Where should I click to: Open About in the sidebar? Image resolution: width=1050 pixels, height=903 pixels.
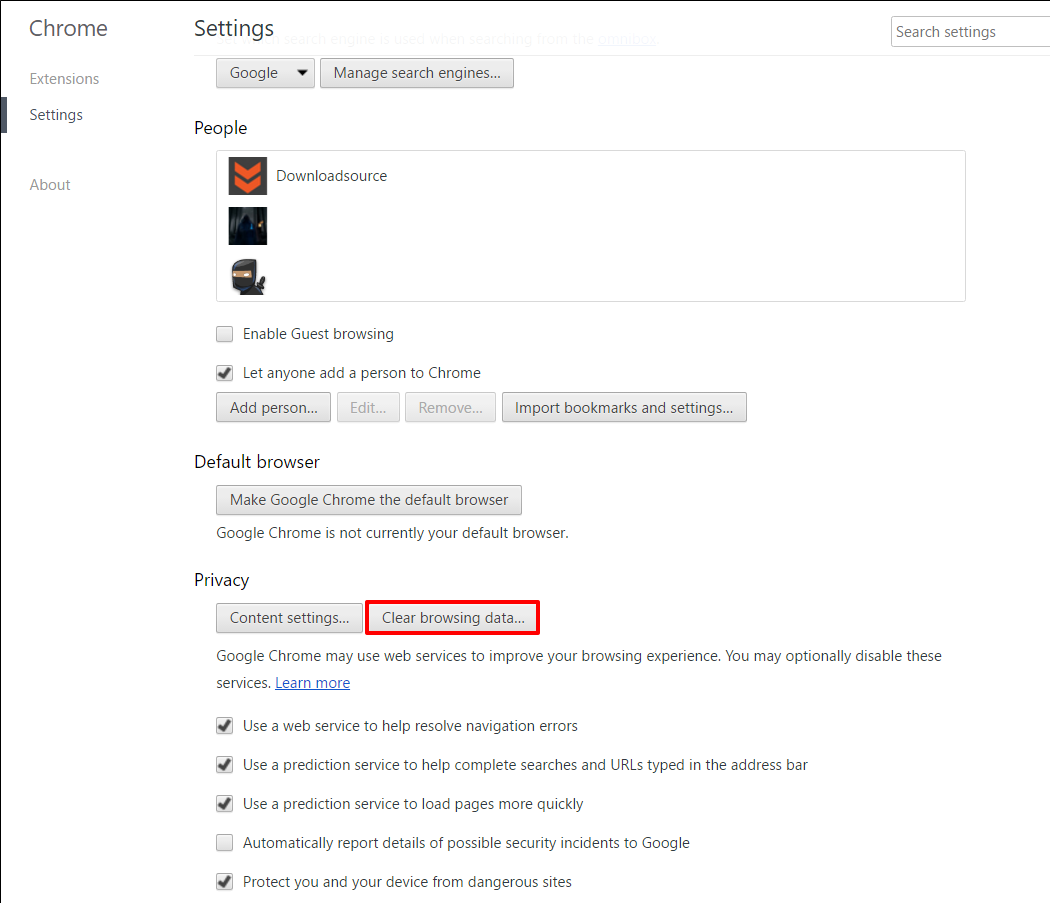point(50,185)
